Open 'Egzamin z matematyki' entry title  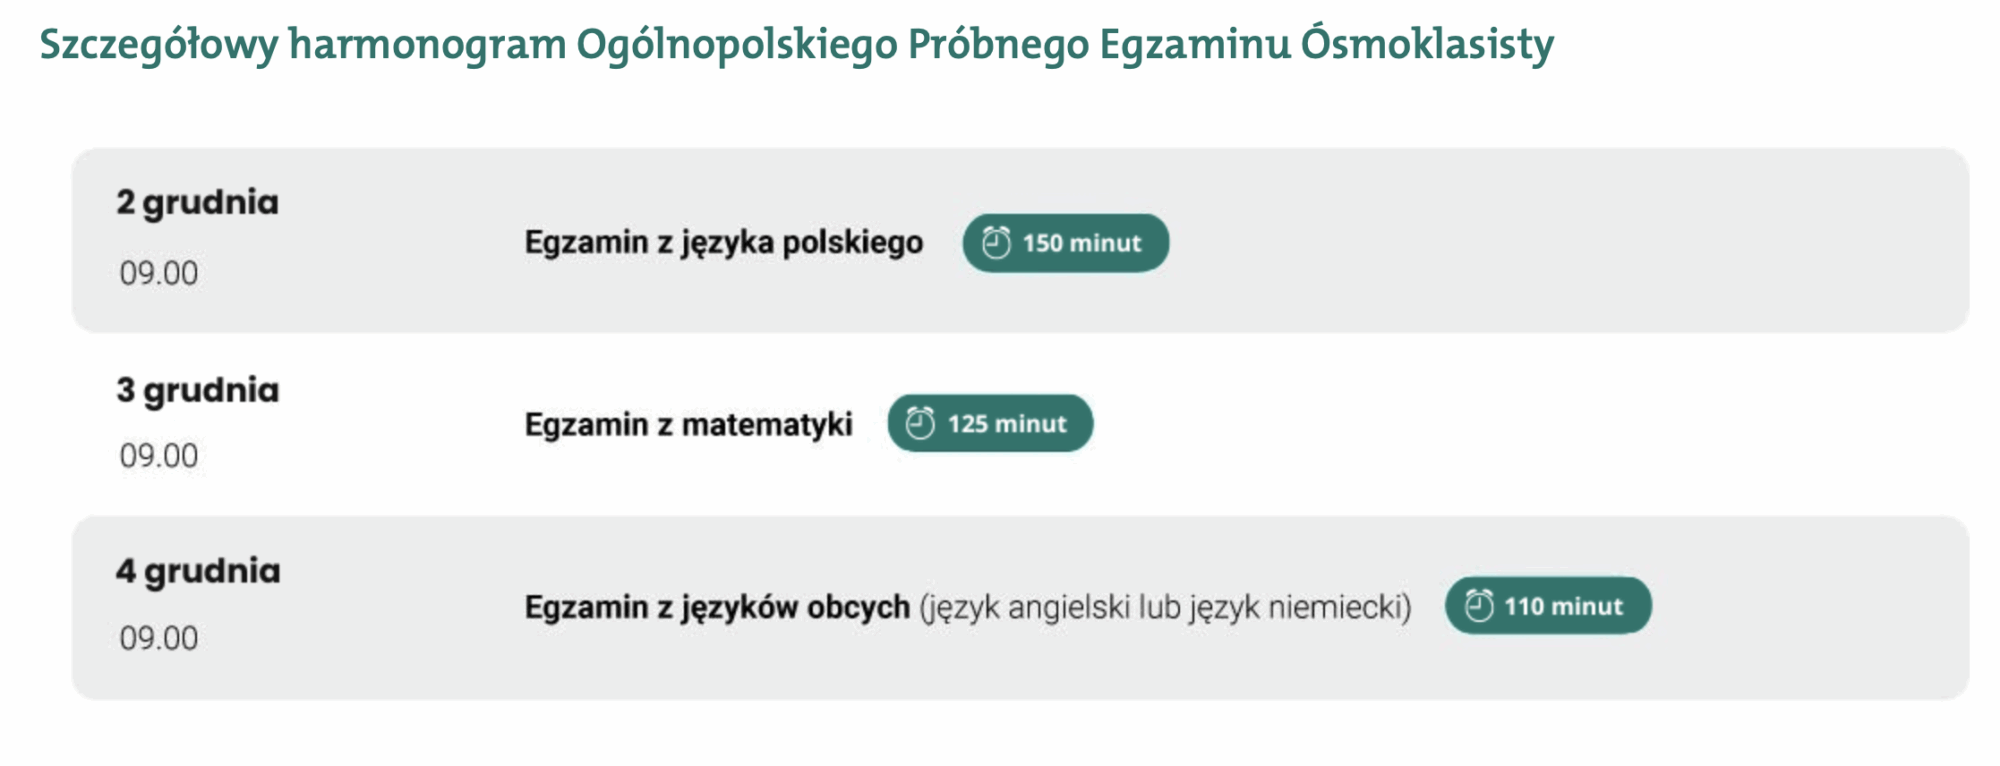click(688, 425)
